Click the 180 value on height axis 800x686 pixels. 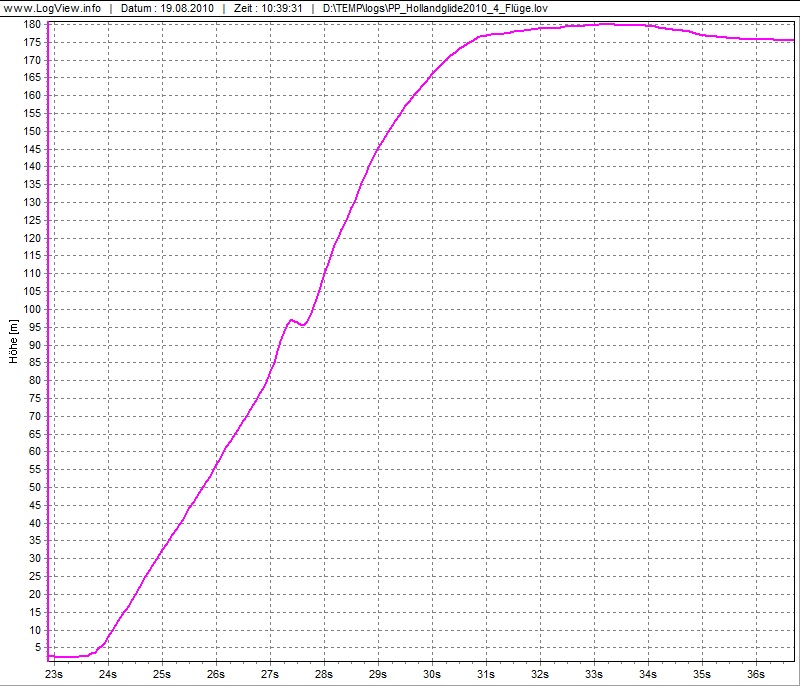click(31, 24)
